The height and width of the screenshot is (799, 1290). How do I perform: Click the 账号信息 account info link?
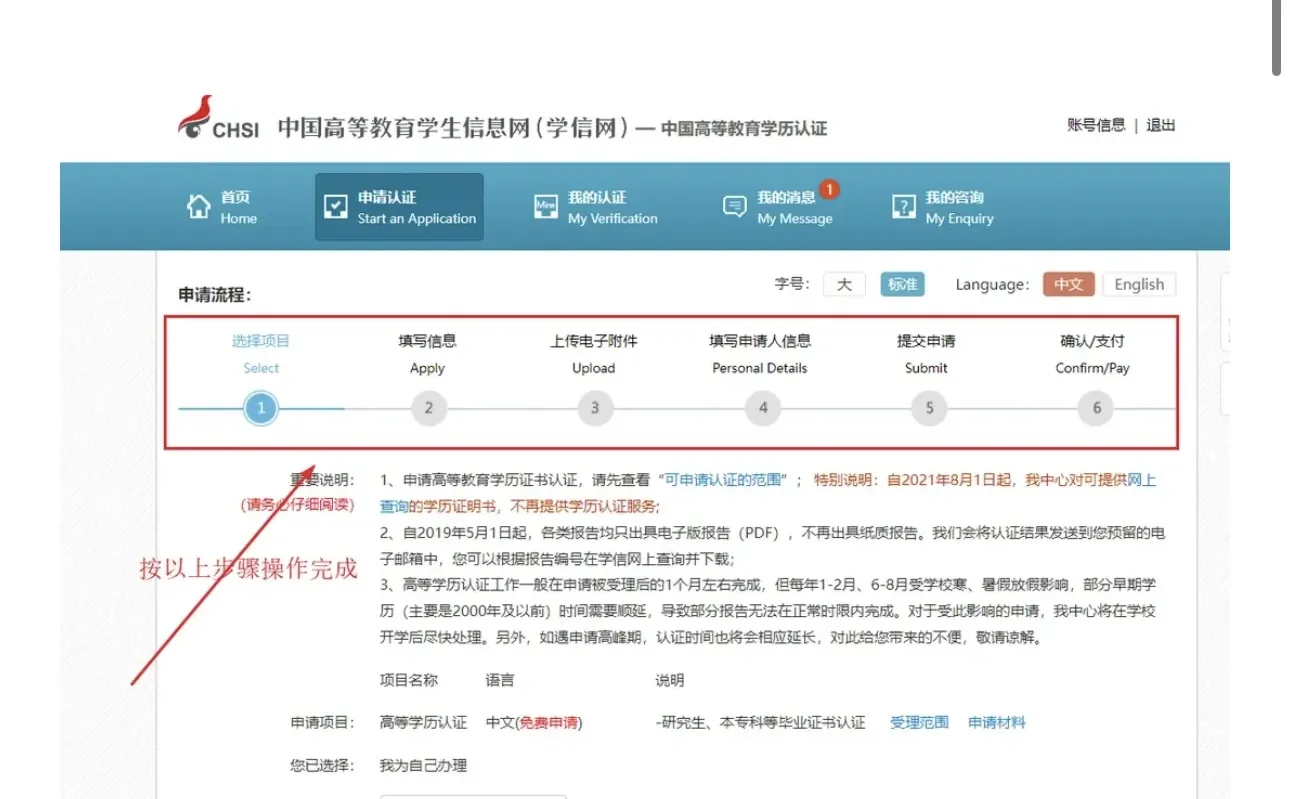(1096, 125)
